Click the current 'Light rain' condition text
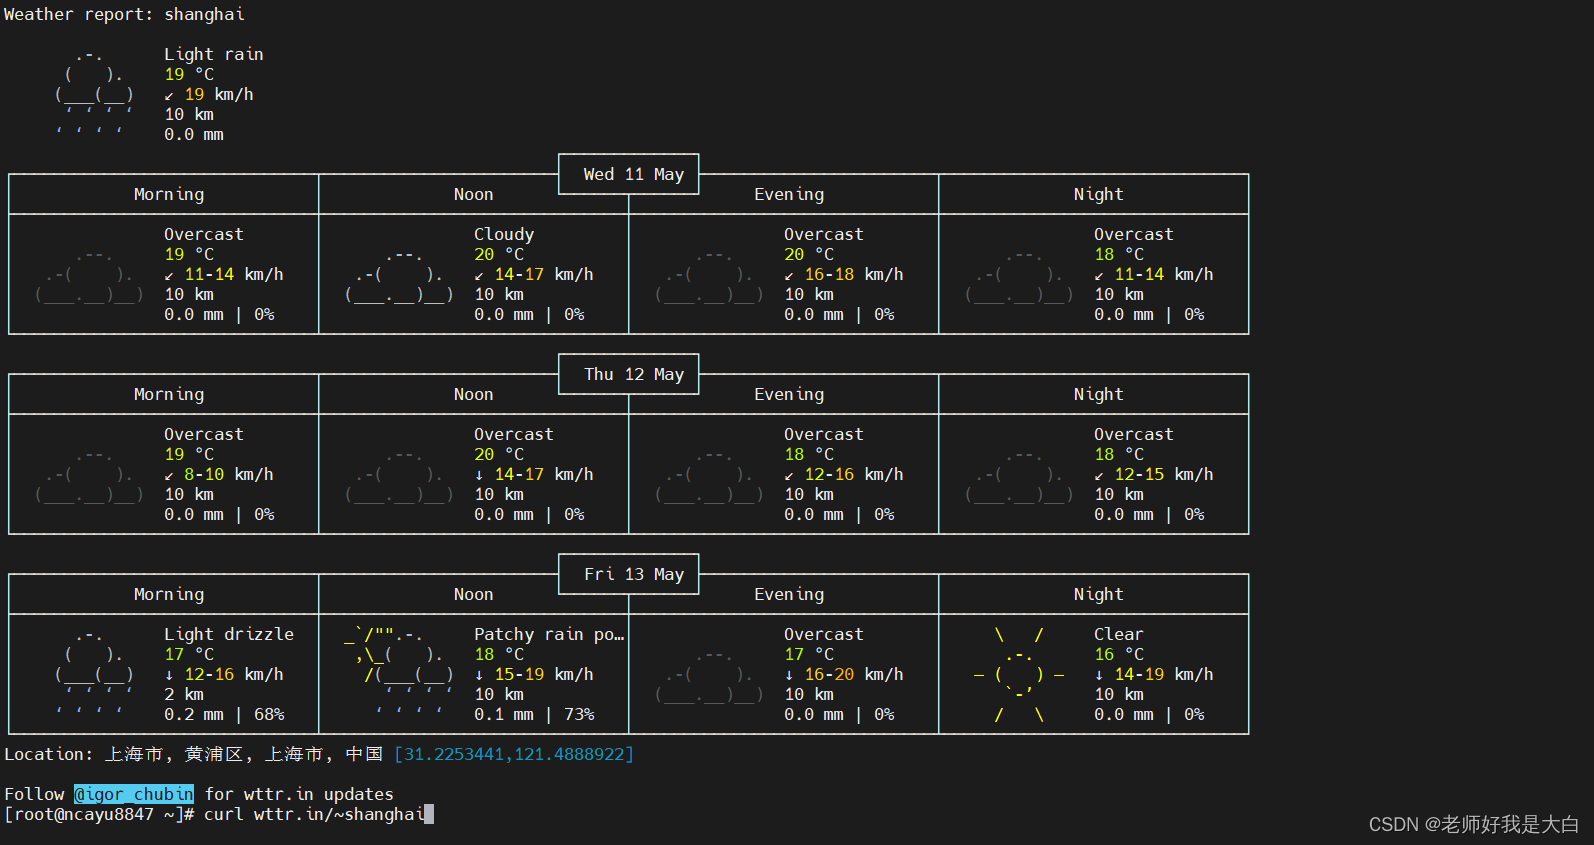 pyautogui.click(x=214, y=54)
